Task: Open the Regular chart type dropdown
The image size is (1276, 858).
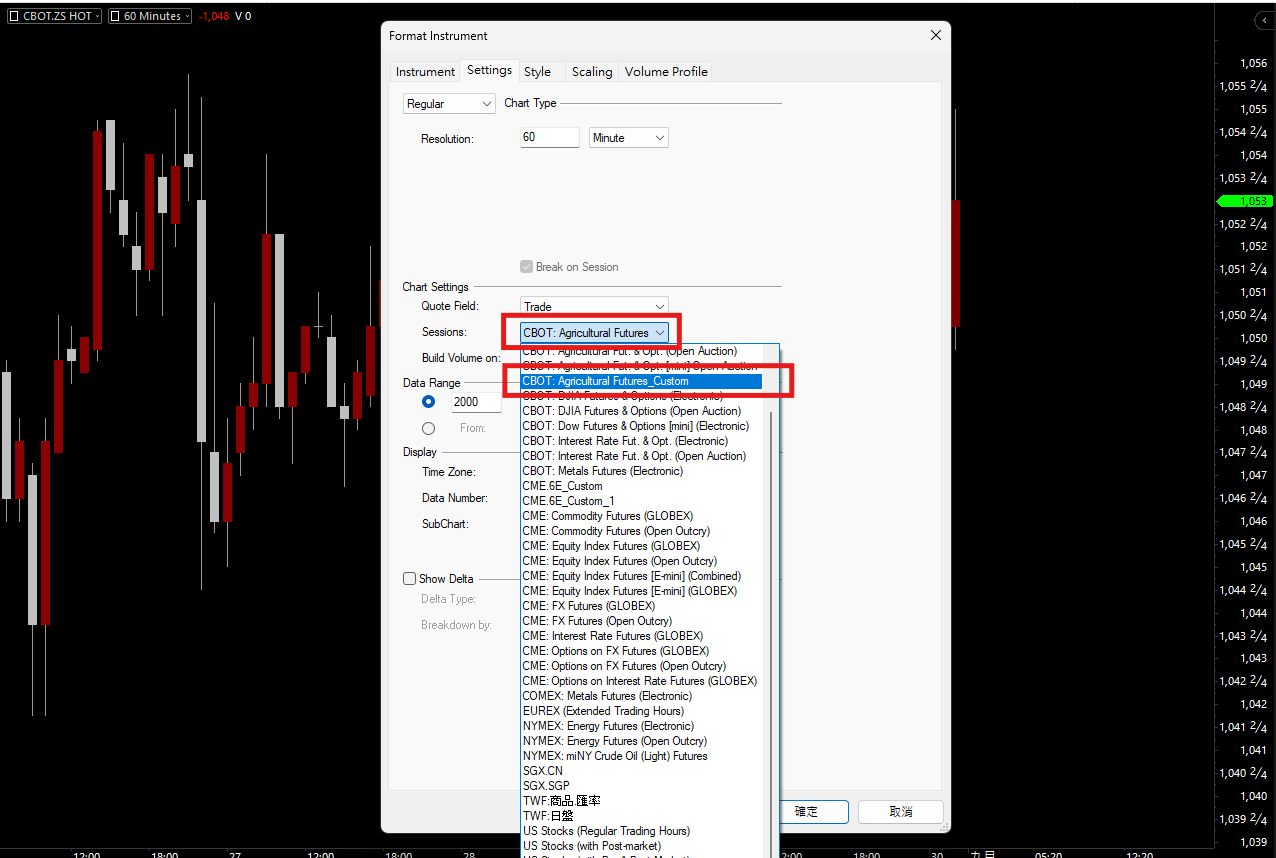Action: [449, 104]
